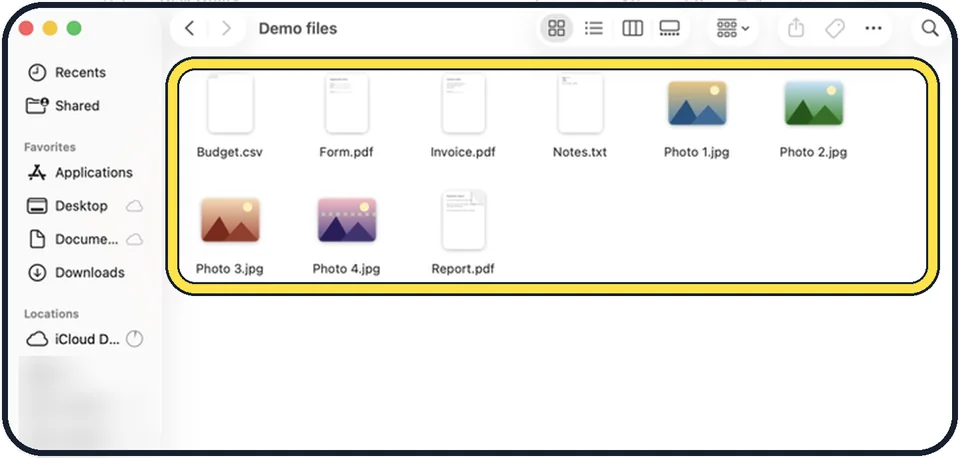Click the Photo 2.jpg file name
The width and height of the screenshot is (960, 458).
click(x=813, y=152)
